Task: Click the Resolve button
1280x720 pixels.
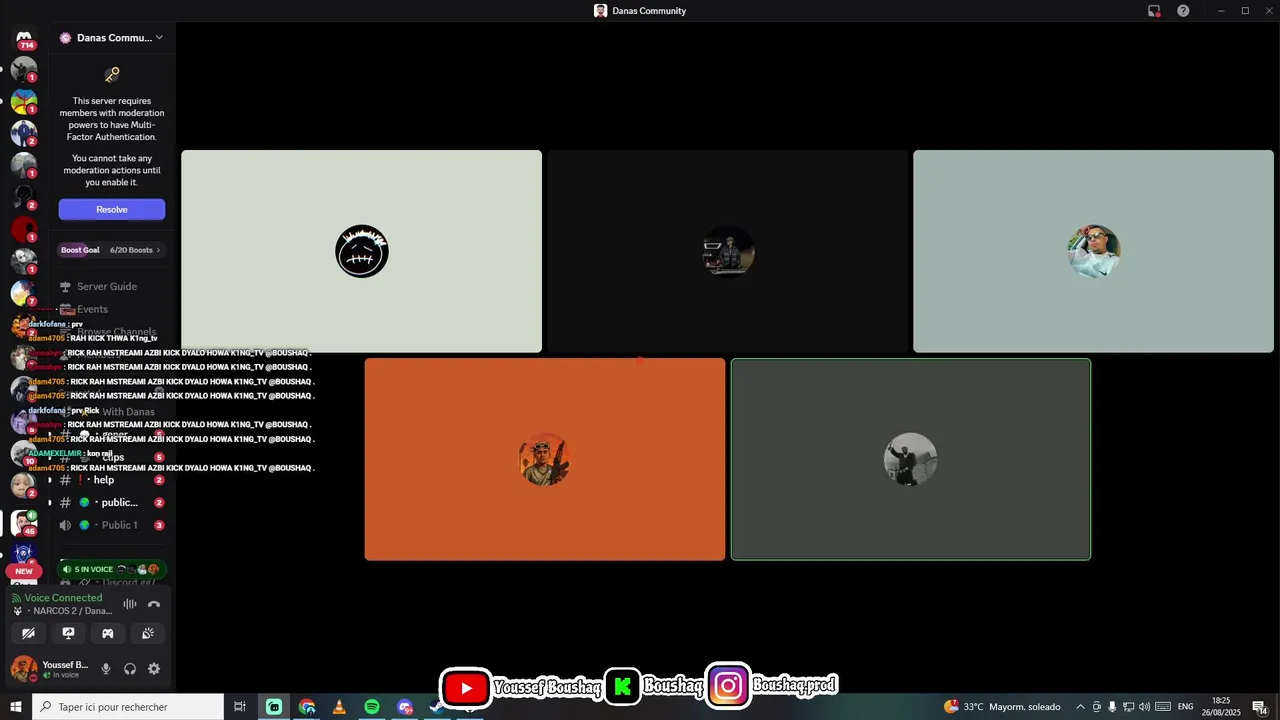Action: pyautogui.click(x=112, y=209)
